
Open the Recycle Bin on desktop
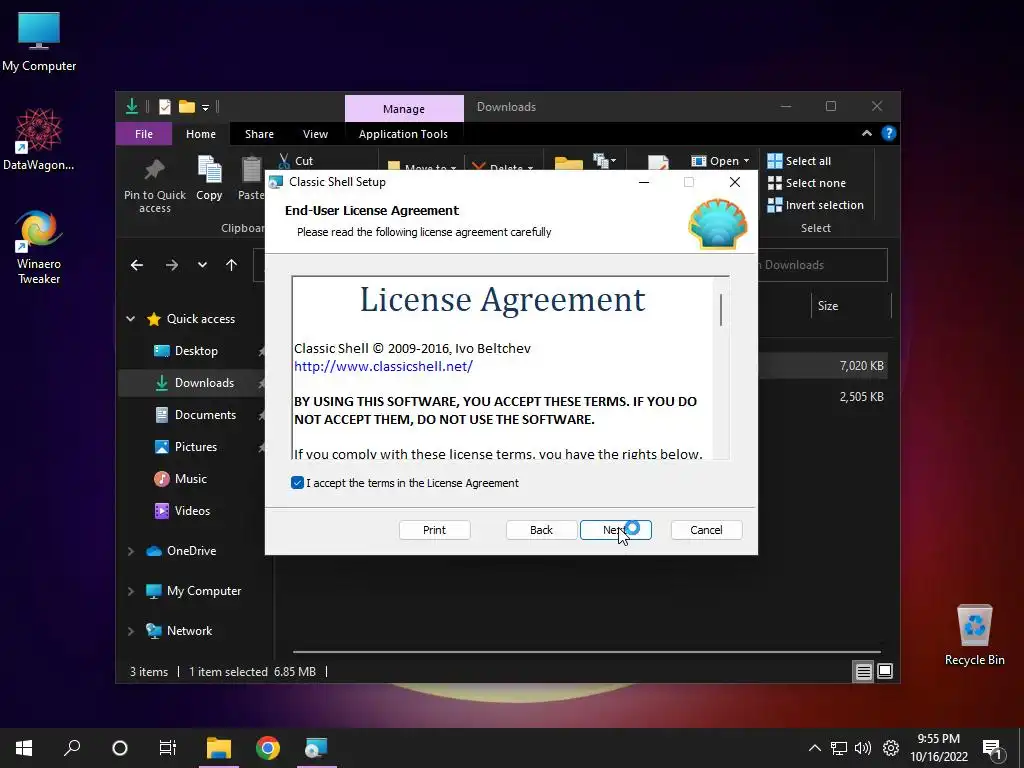tap(974, 635)
